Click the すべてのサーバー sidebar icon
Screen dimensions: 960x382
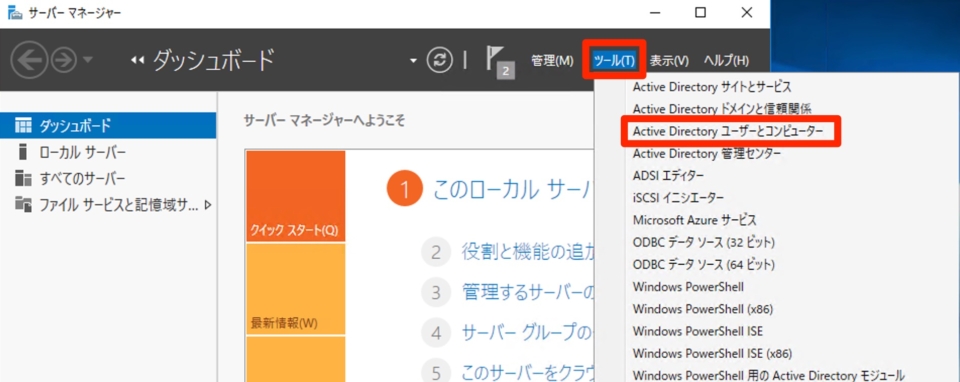point(23,178)
